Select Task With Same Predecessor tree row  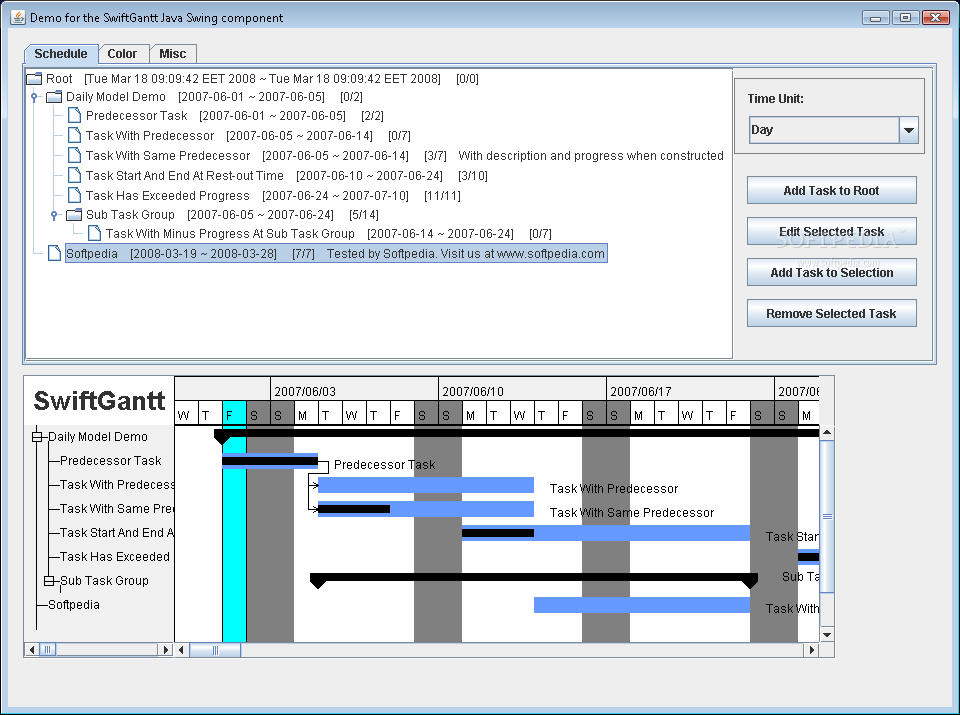pyautogui.click(x=405, y=155)
